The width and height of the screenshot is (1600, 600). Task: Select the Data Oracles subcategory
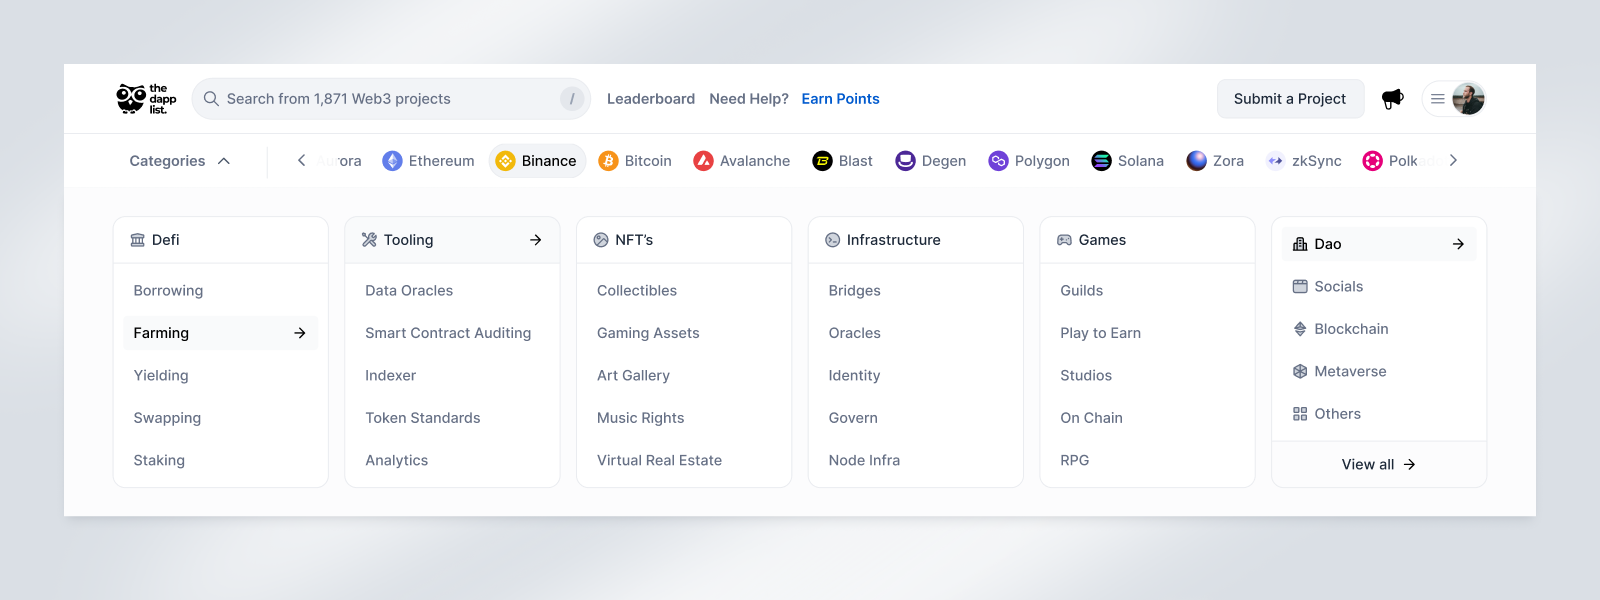409,291
